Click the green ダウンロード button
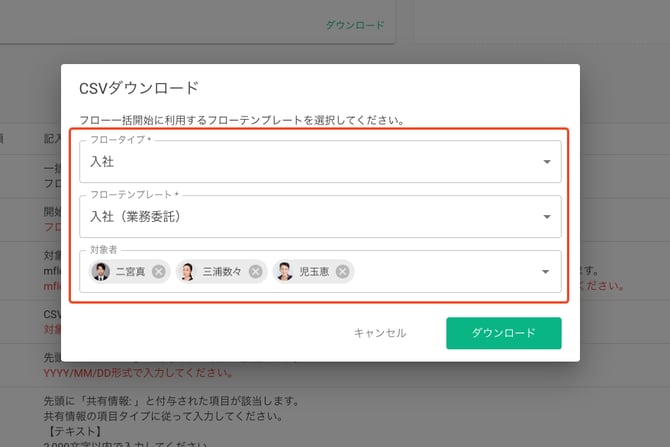Image resolution: width=670 pixels, height=447 pixels. (x=503, y=333)
